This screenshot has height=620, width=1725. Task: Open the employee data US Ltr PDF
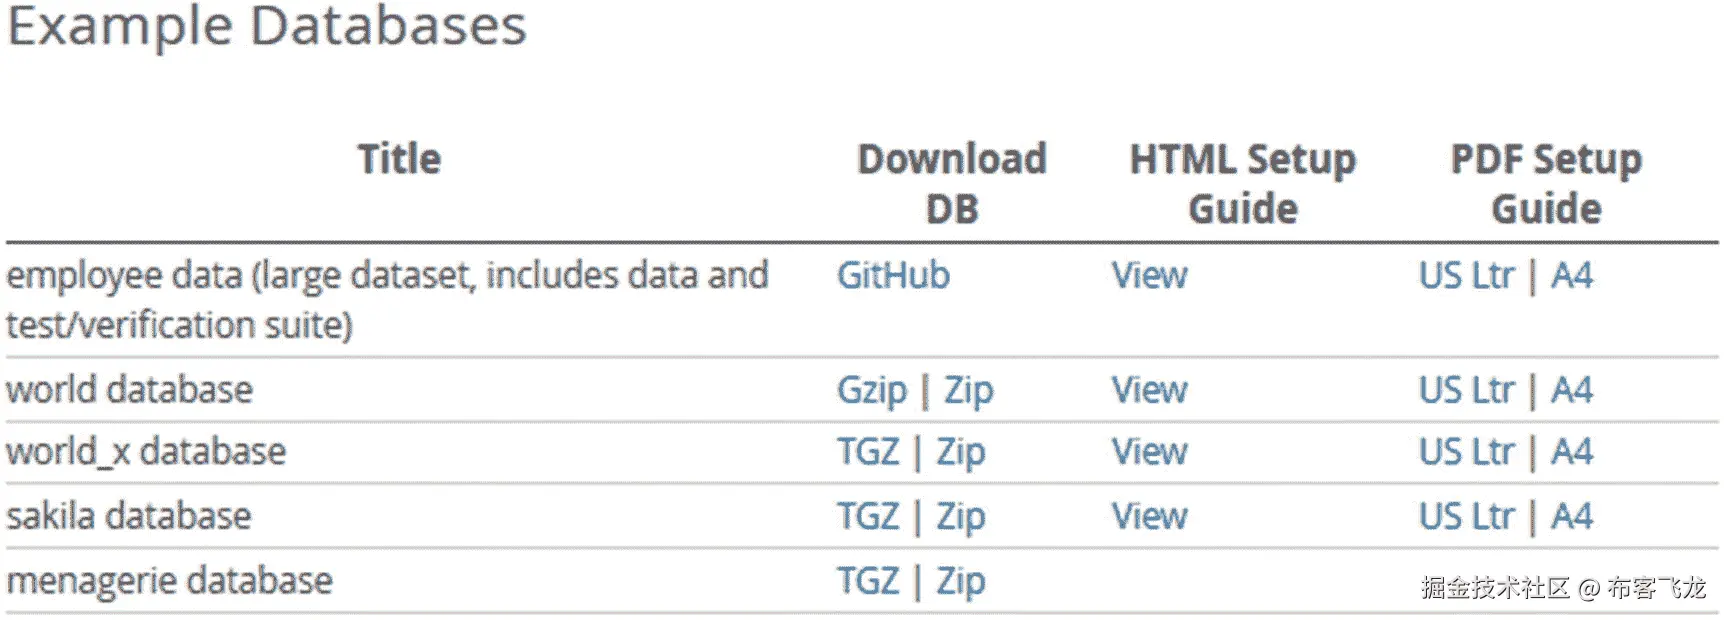[x=1466, y=275]
